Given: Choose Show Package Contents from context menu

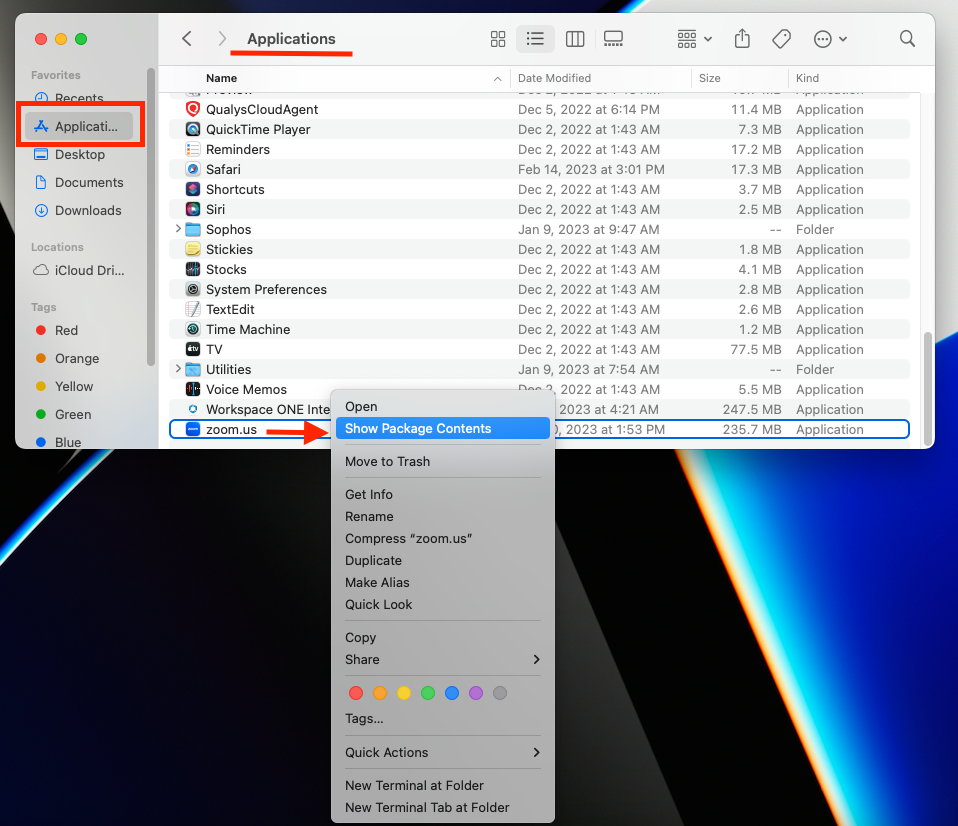Looking at the screenshot, I should click(x=418, y=428).
